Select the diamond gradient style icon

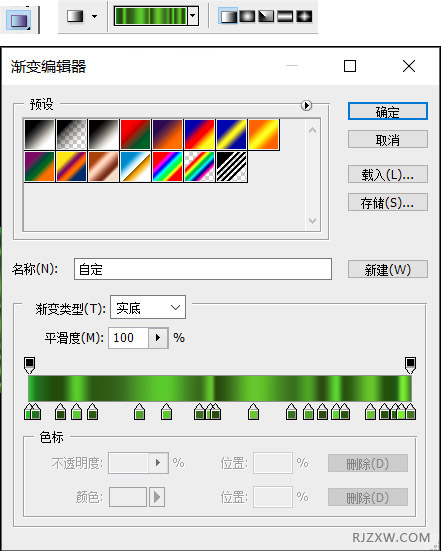pos(304,16)
